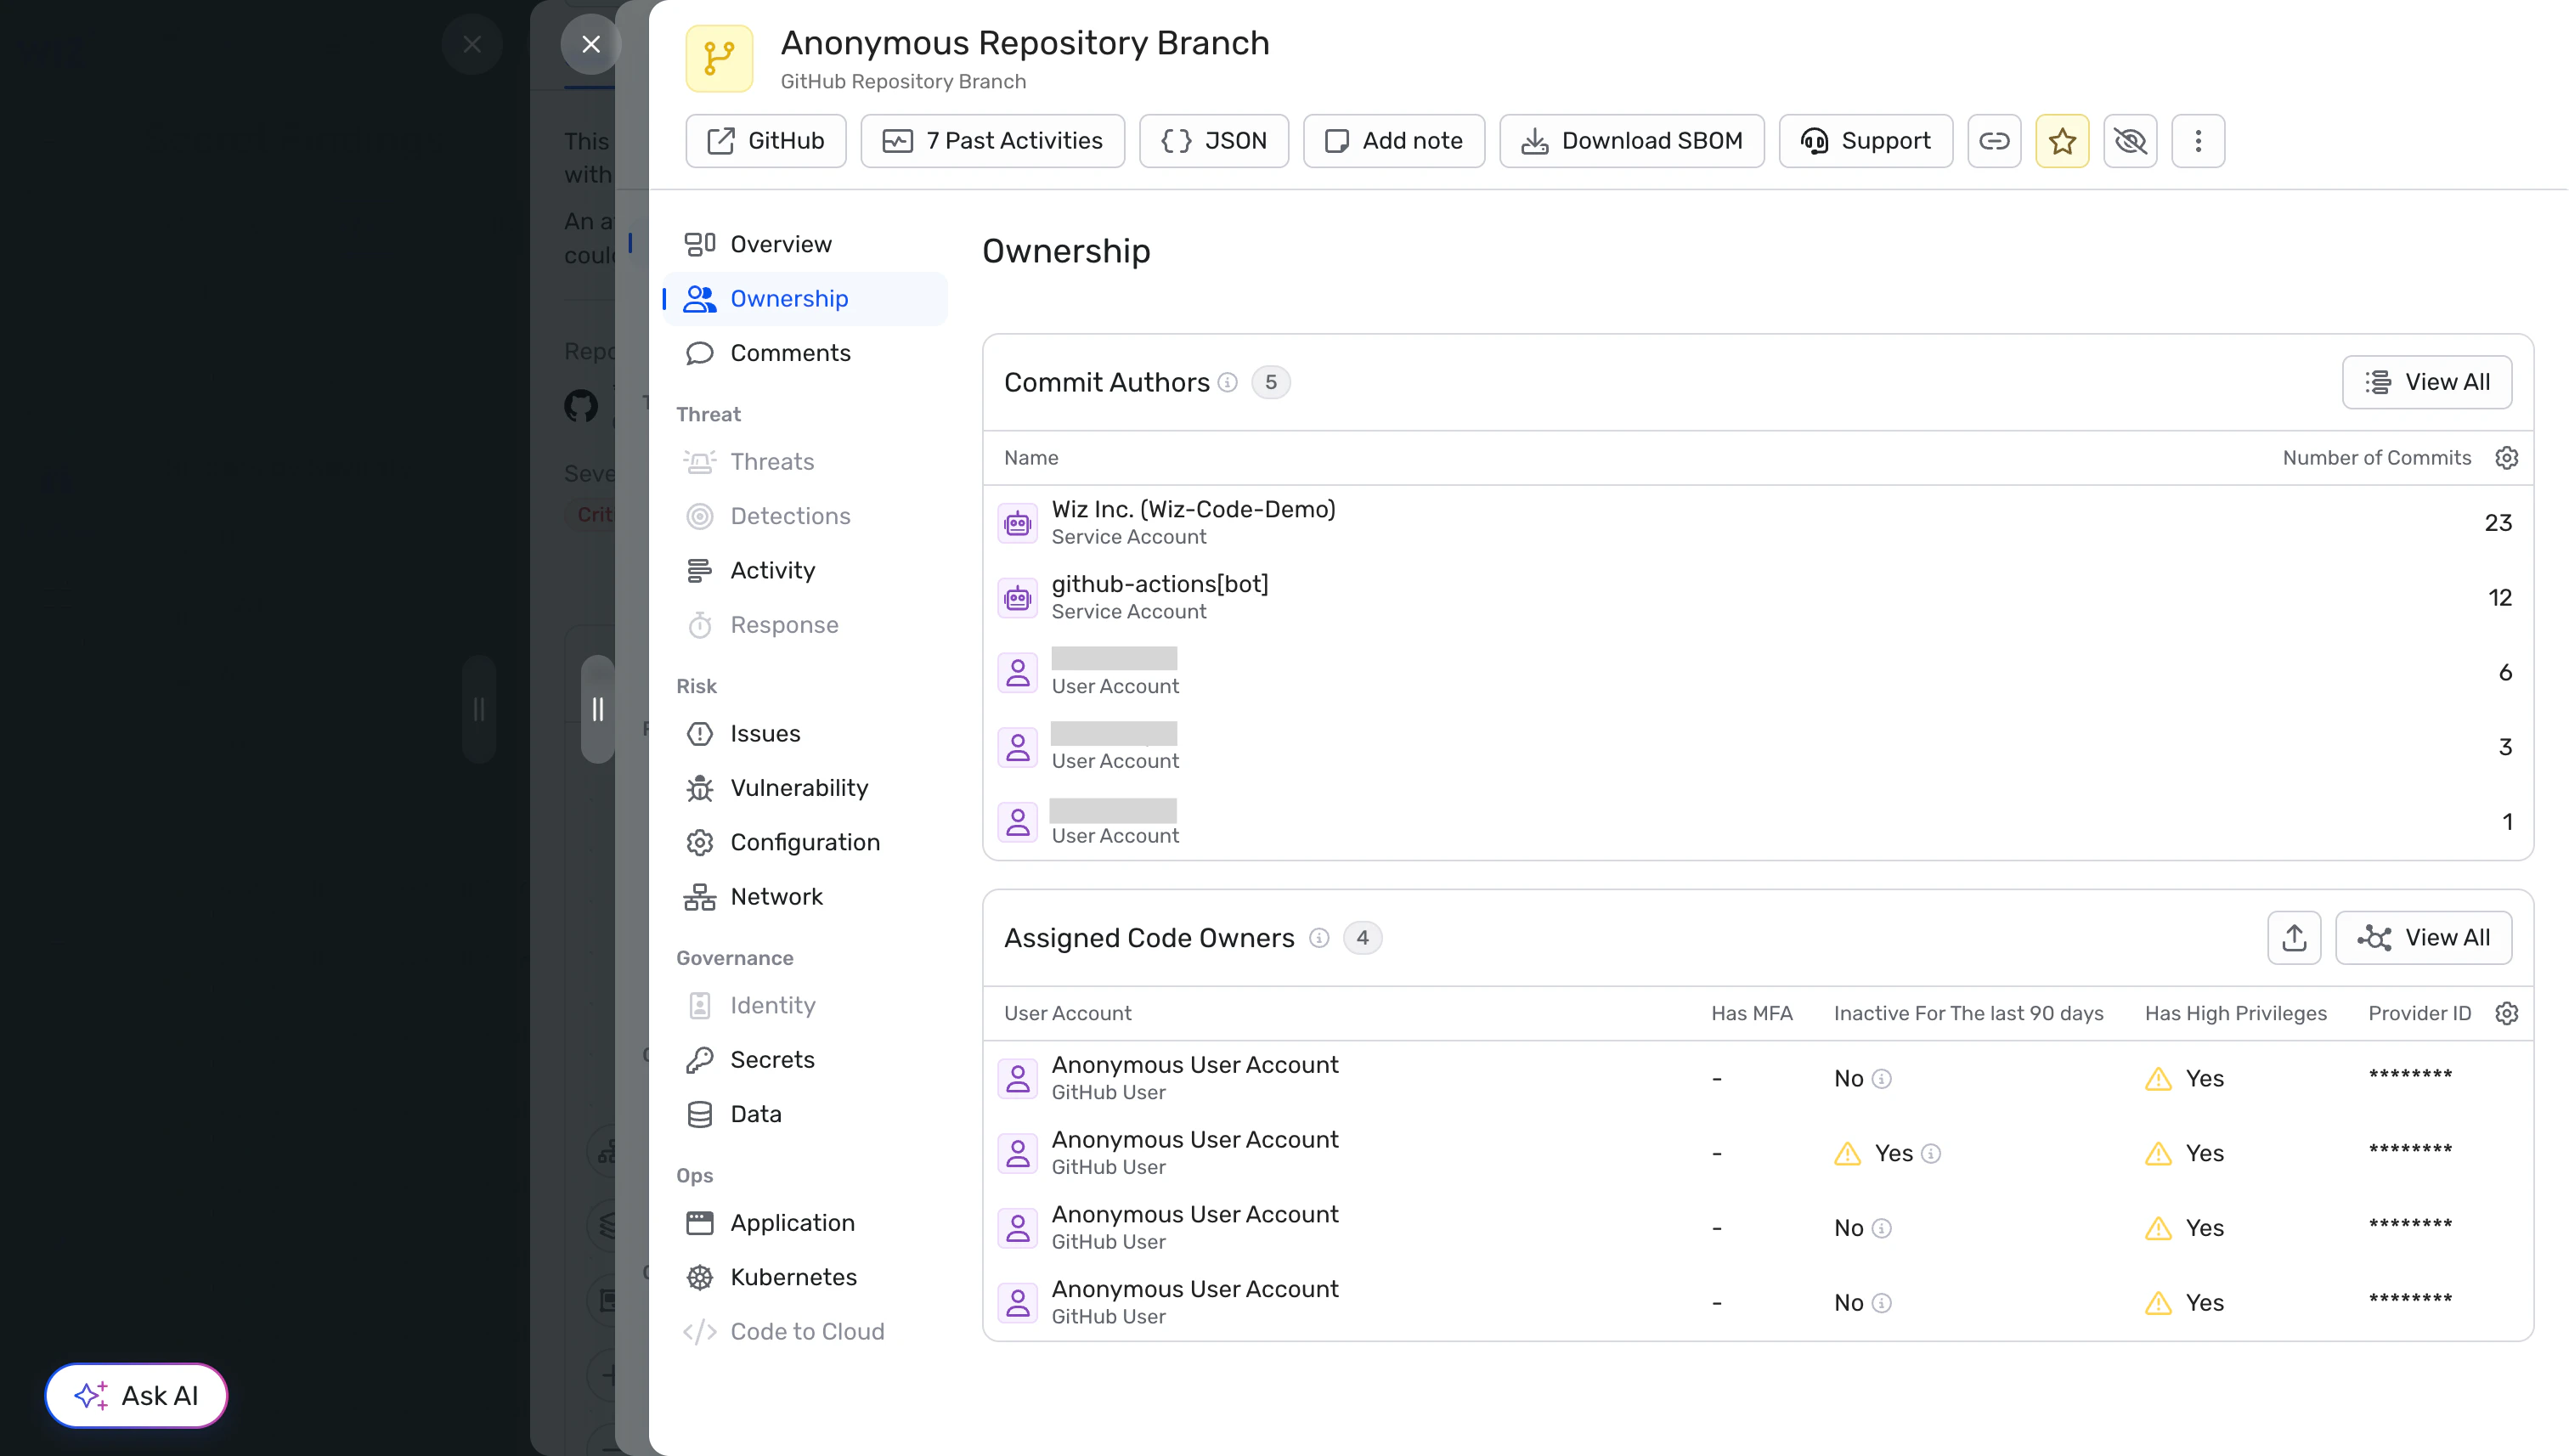Viewport: 2569px width, 1456px height.
Task: Open the Secrets sidebar item
Action: point(805,1060)
